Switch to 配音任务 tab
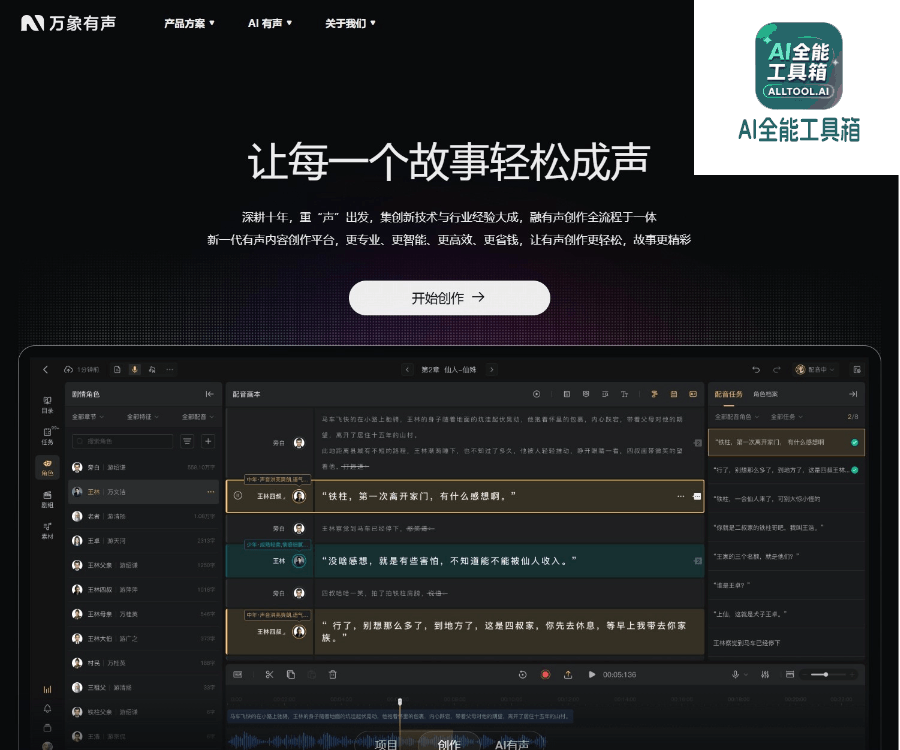The image size is (900, 750). point(728,394)
